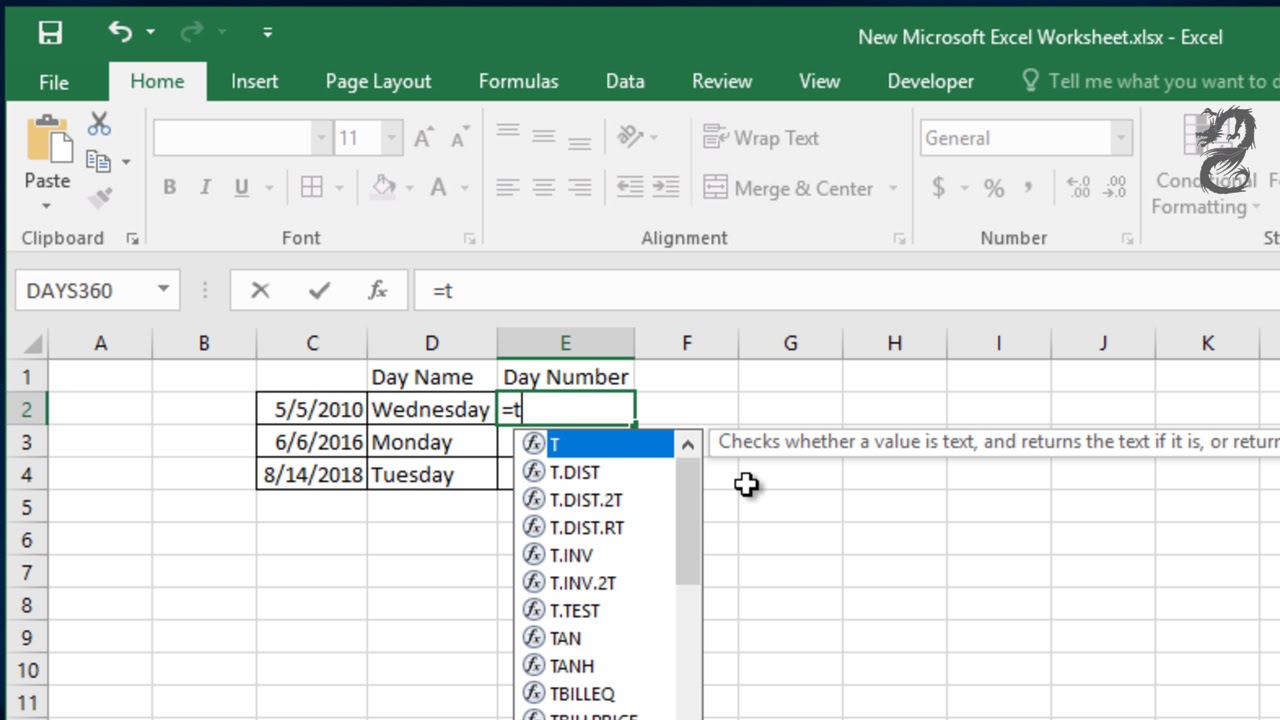Select TAN from the autocomplete list
The width and height of the screenshot is (1280, 720).
[x=565, y=638]
